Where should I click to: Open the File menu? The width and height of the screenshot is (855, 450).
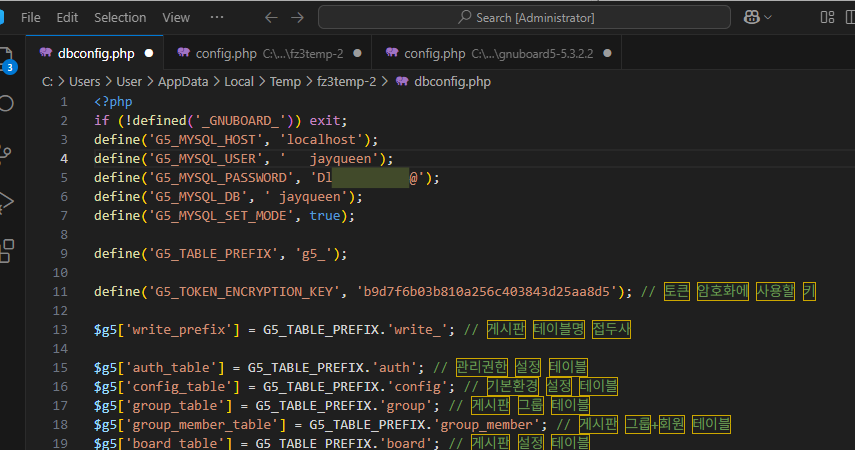click(30, 17)
